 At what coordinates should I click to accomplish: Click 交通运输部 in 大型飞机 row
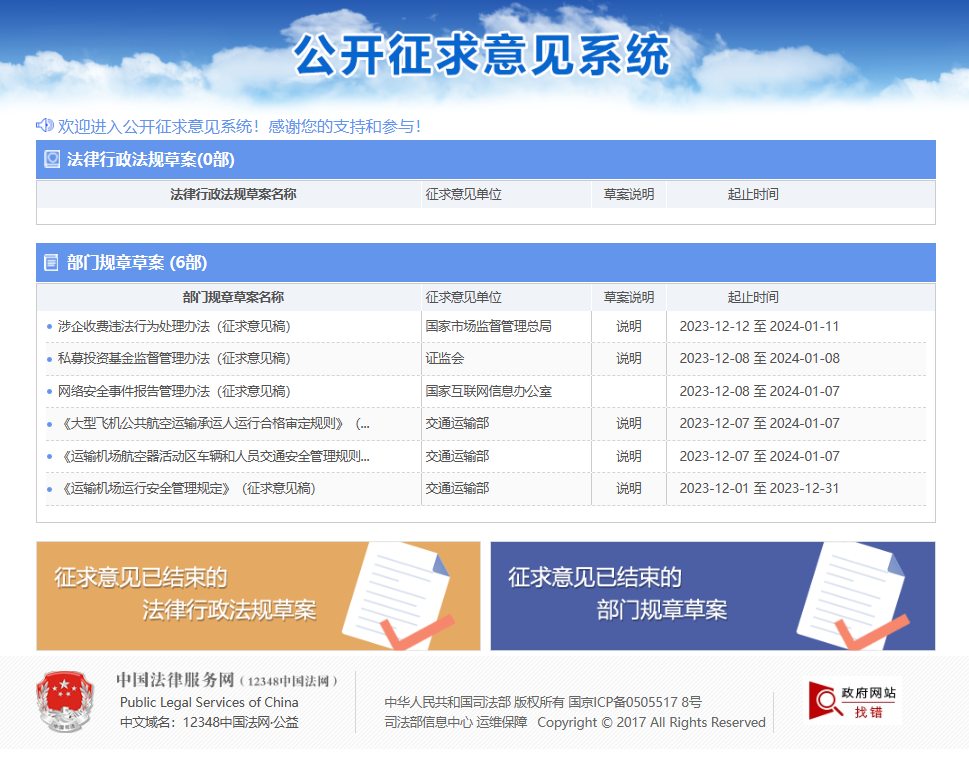(x=457, y=423)
